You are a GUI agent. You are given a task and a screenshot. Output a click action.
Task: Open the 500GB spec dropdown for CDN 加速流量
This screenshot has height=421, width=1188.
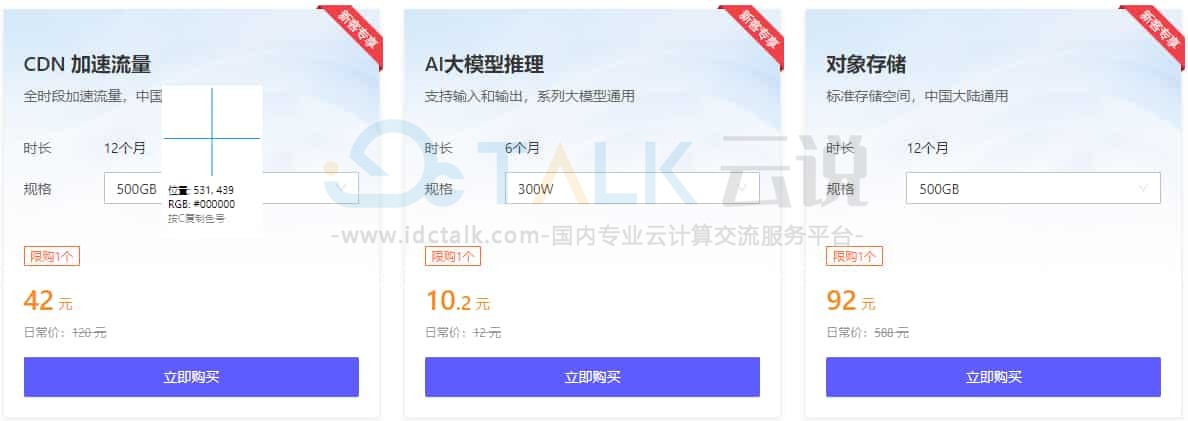point(231,189)
